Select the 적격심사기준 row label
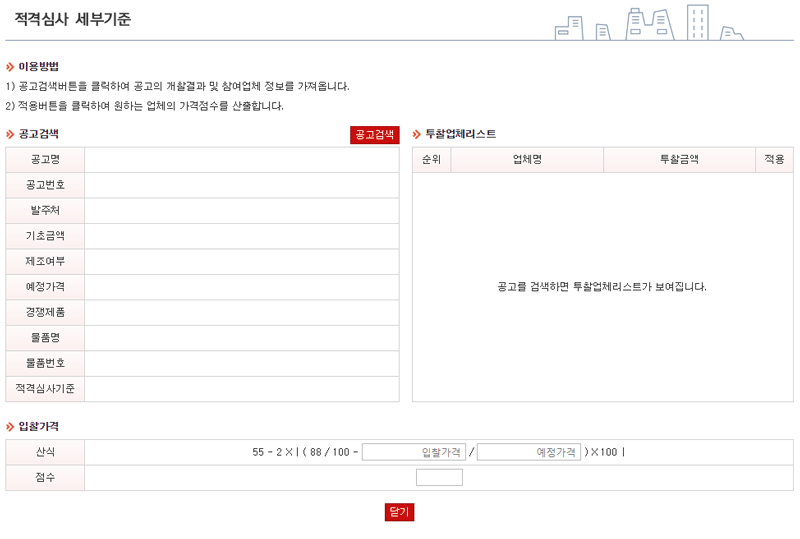The image size is (800, 539). (x=45, y=388)
